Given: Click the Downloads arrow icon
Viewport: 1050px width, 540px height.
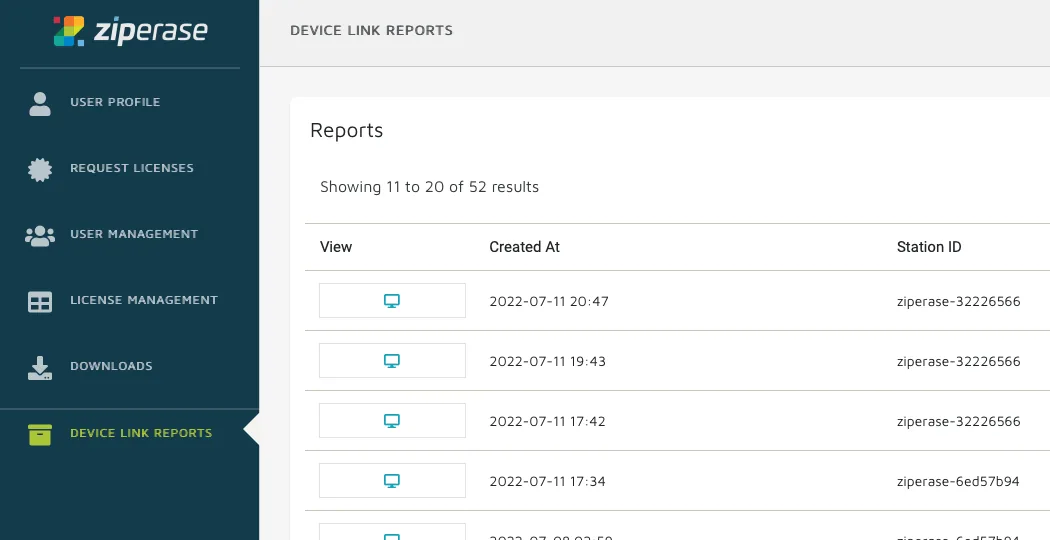Looking at the screenshot, I should pyautogui.click(x=40, y=368).
